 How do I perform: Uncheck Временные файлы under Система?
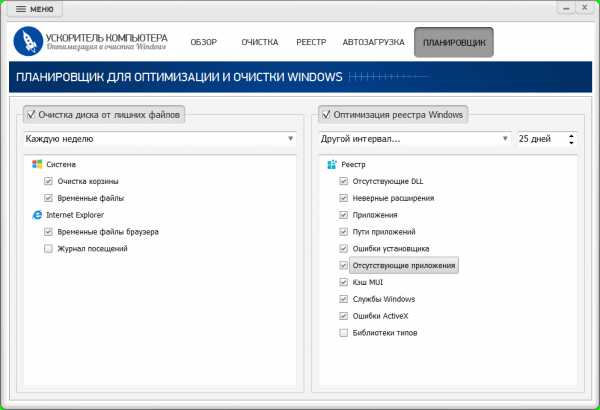tap(48, 198)
